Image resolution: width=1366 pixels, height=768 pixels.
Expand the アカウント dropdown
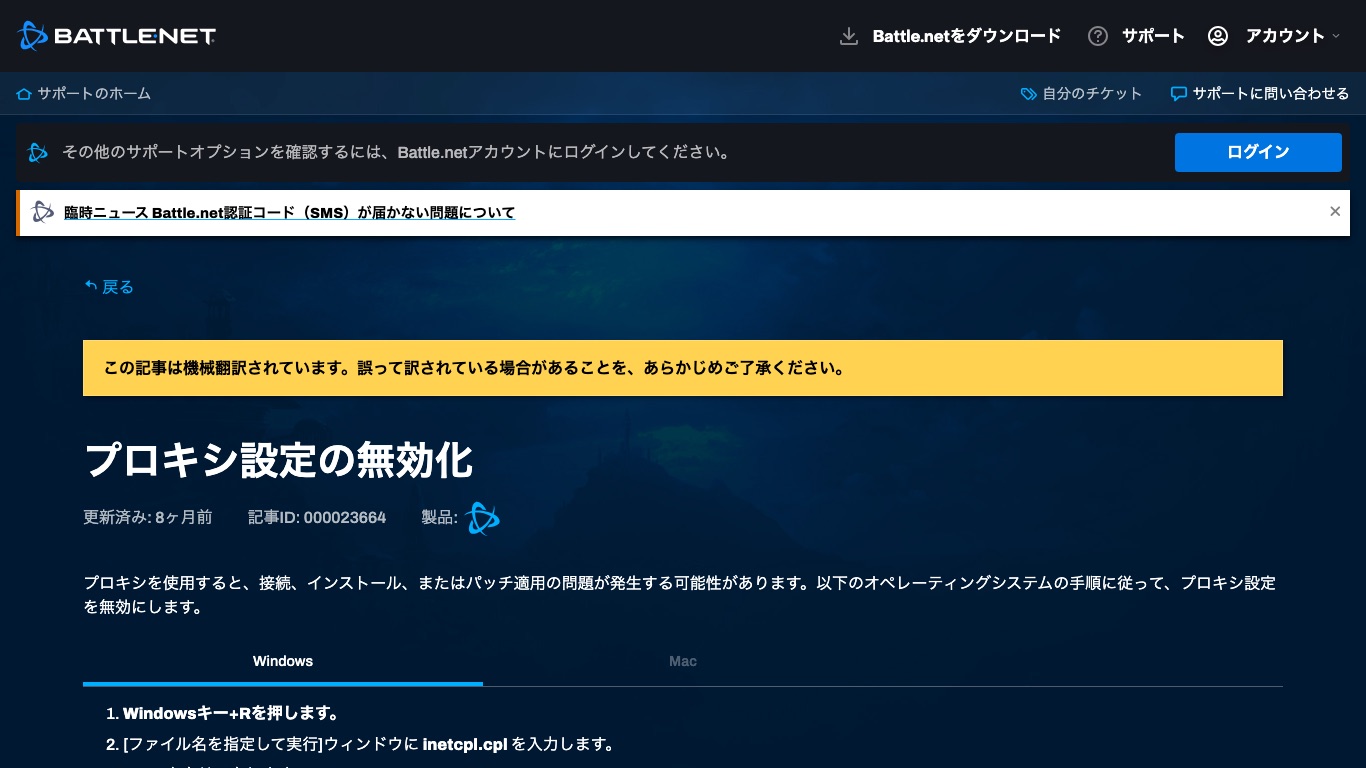tap(1292, 36)
